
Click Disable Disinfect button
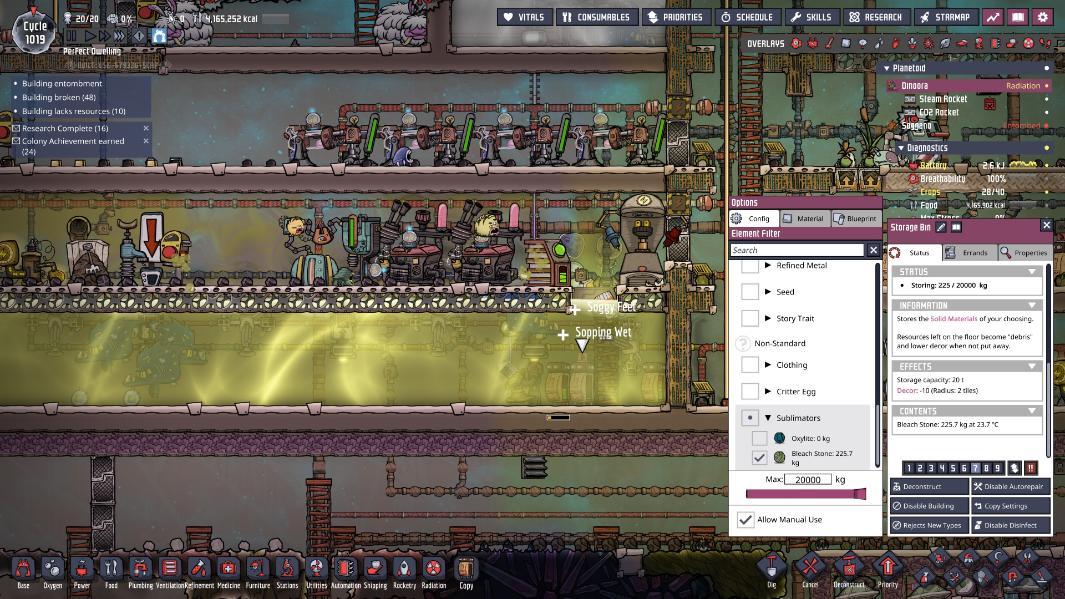click(1011, 525)
